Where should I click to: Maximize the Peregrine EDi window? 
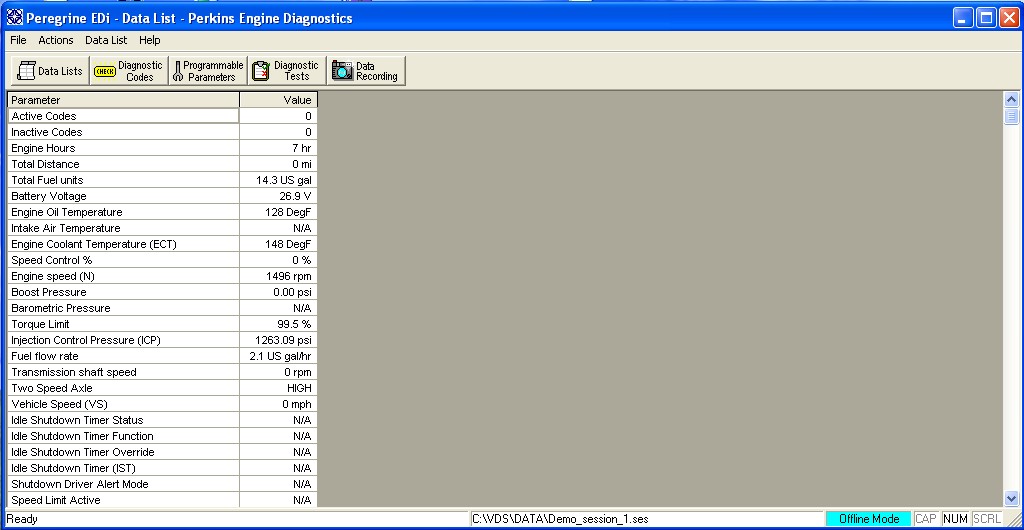[x=986, y=18]
